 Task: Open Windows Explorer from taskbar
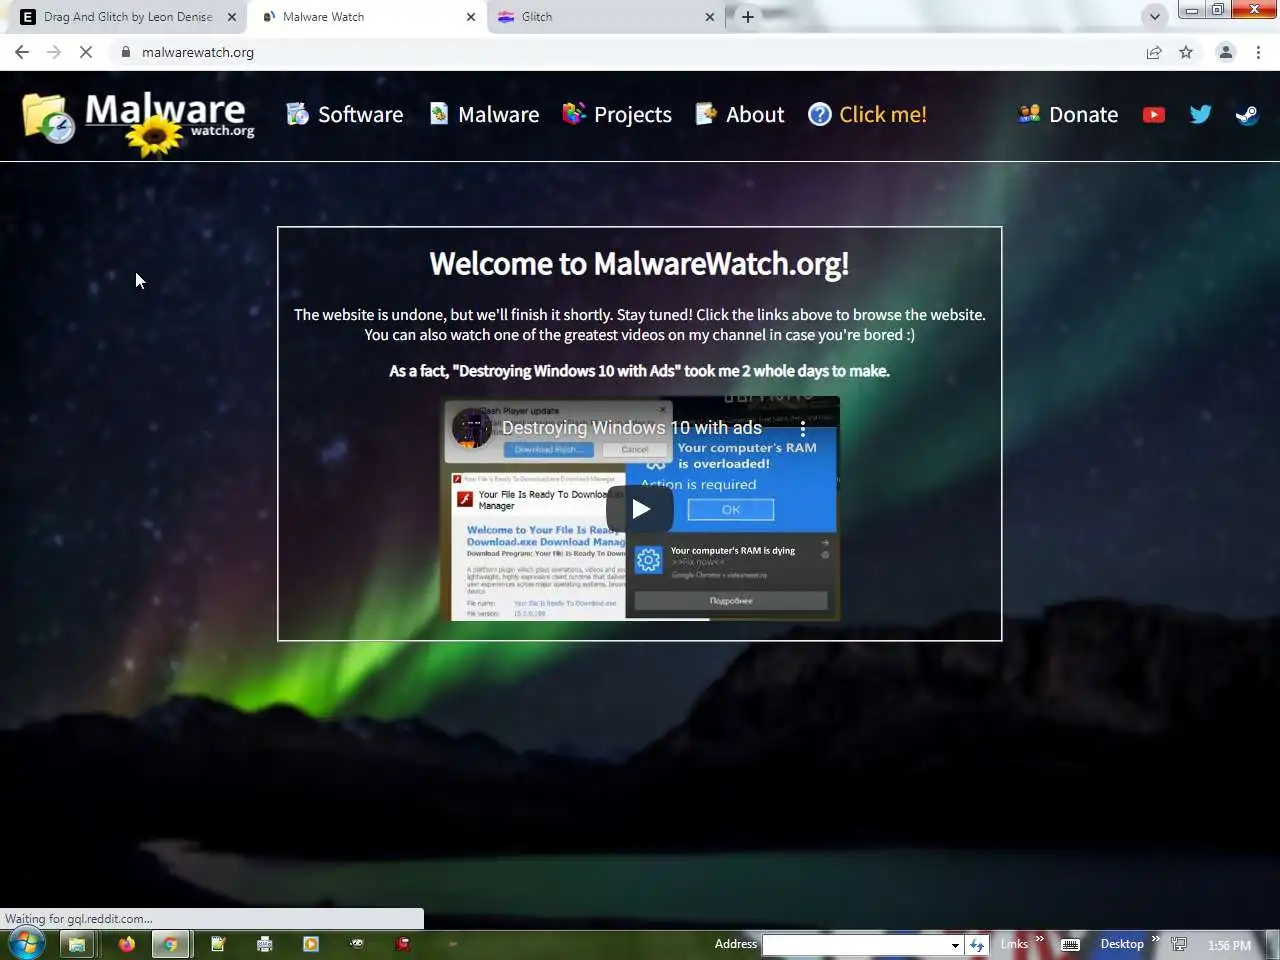pos(77,943)
